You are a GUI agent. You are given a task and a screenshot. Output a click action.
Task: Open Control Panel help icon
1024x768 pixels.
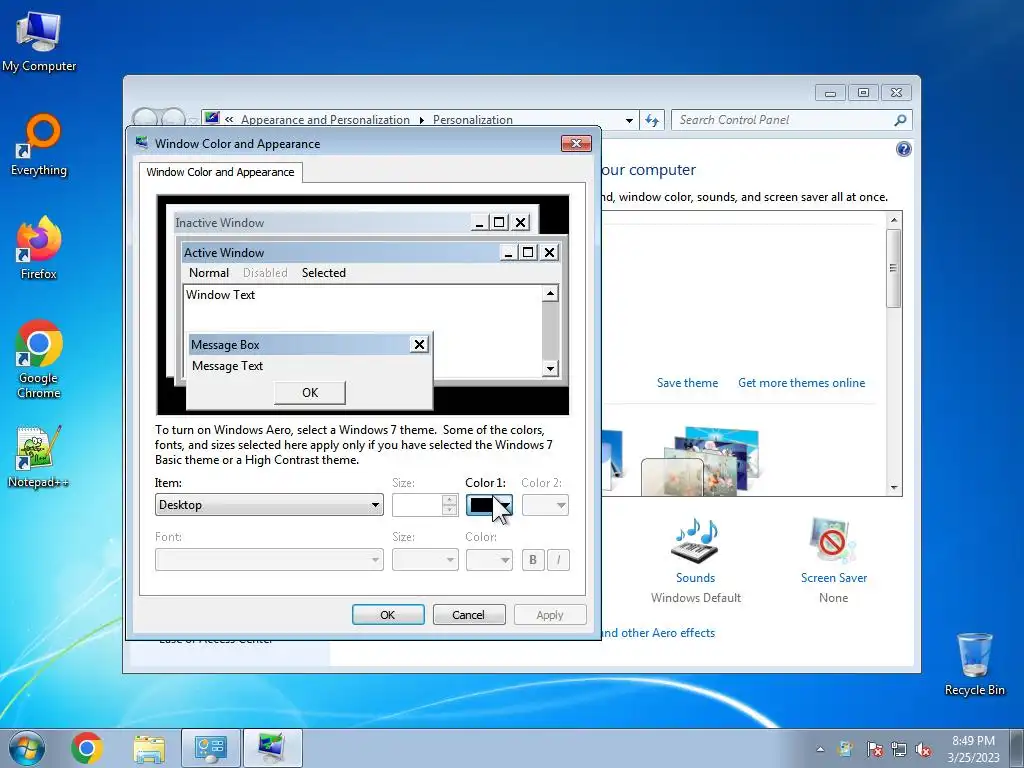903,150
